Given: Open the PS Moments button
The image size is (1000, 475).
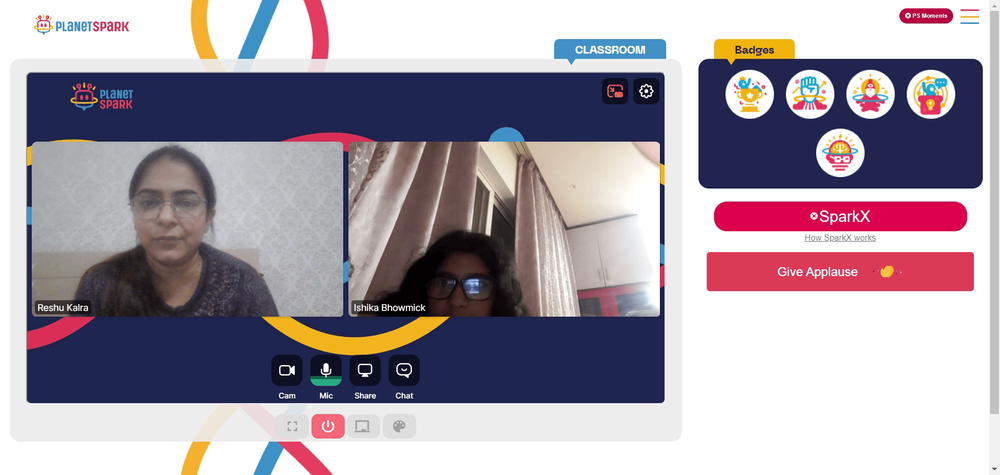Looking at the screenshot, I should pyautogui.click(x=926, y=16).
